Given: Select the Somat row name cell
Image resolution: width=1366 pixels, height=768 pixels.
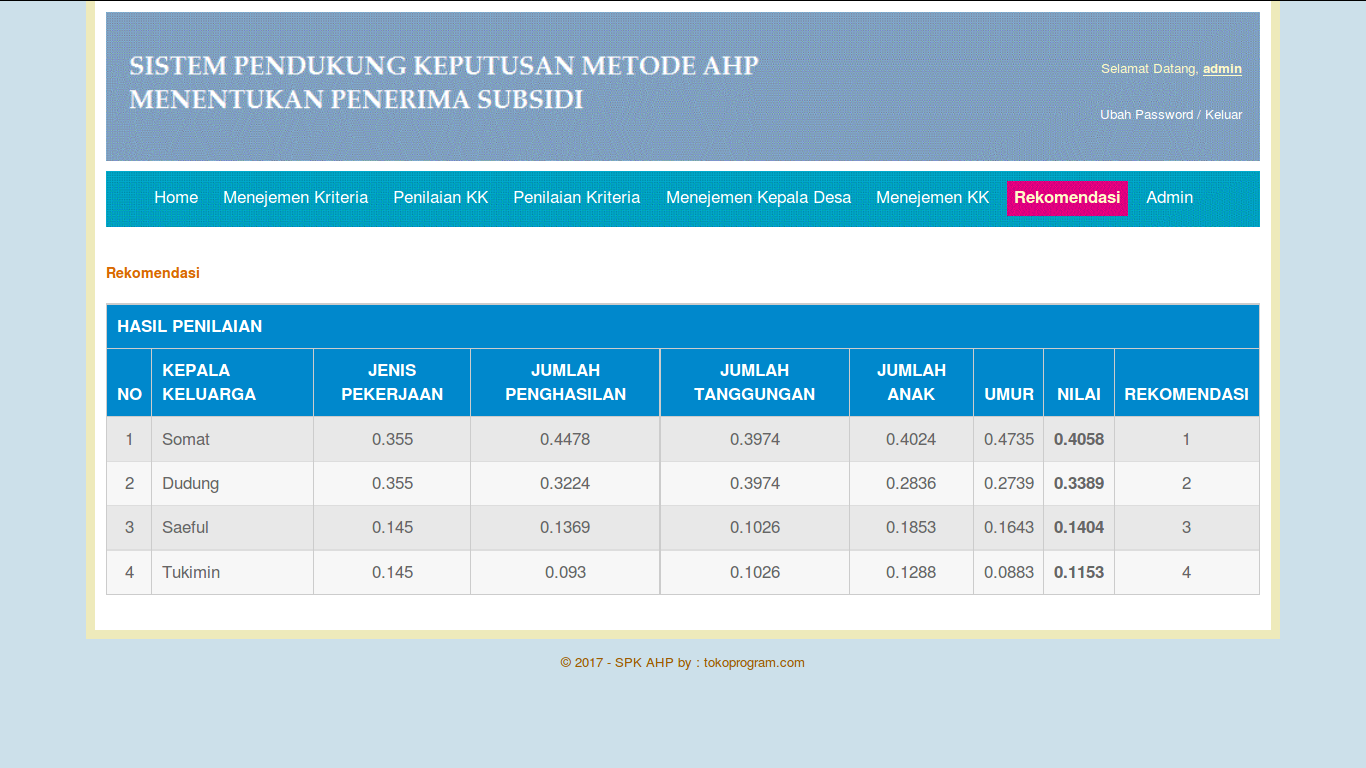Looking at the screenshot, I should (x=186, y=439).
